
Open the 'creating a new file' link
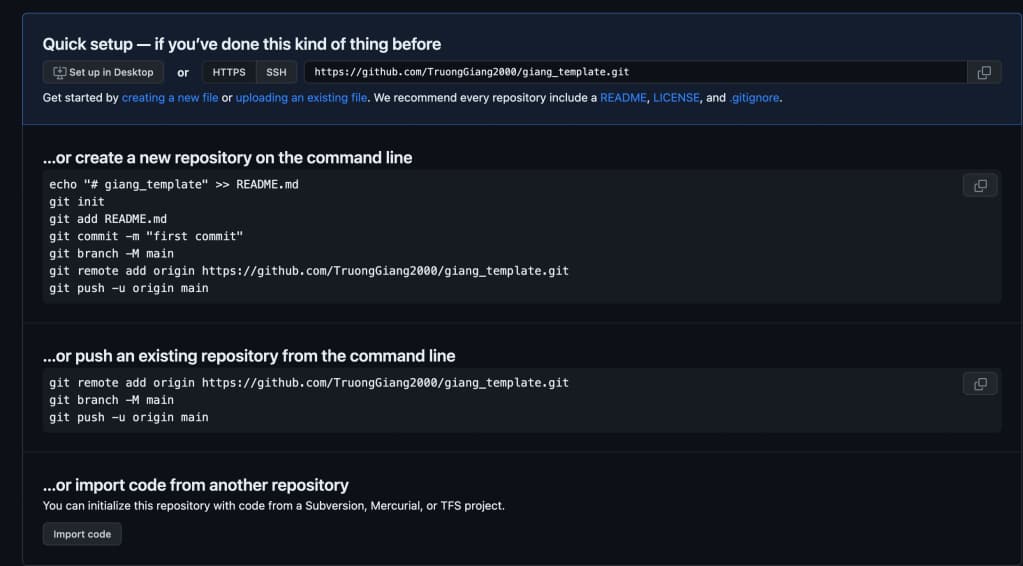pyautogui.click(x=169, y=98)
